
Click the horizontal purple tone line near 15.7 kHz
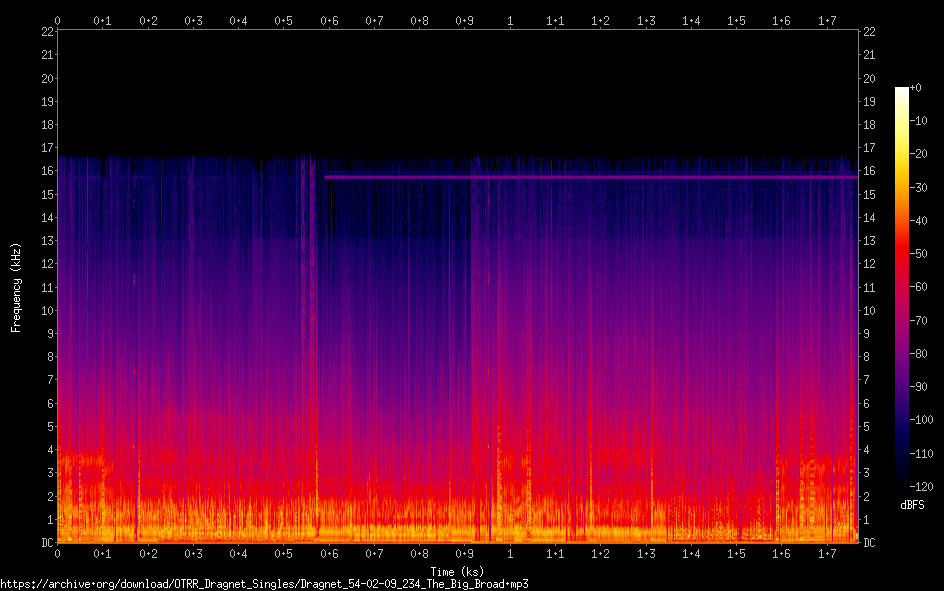[590, 177]
